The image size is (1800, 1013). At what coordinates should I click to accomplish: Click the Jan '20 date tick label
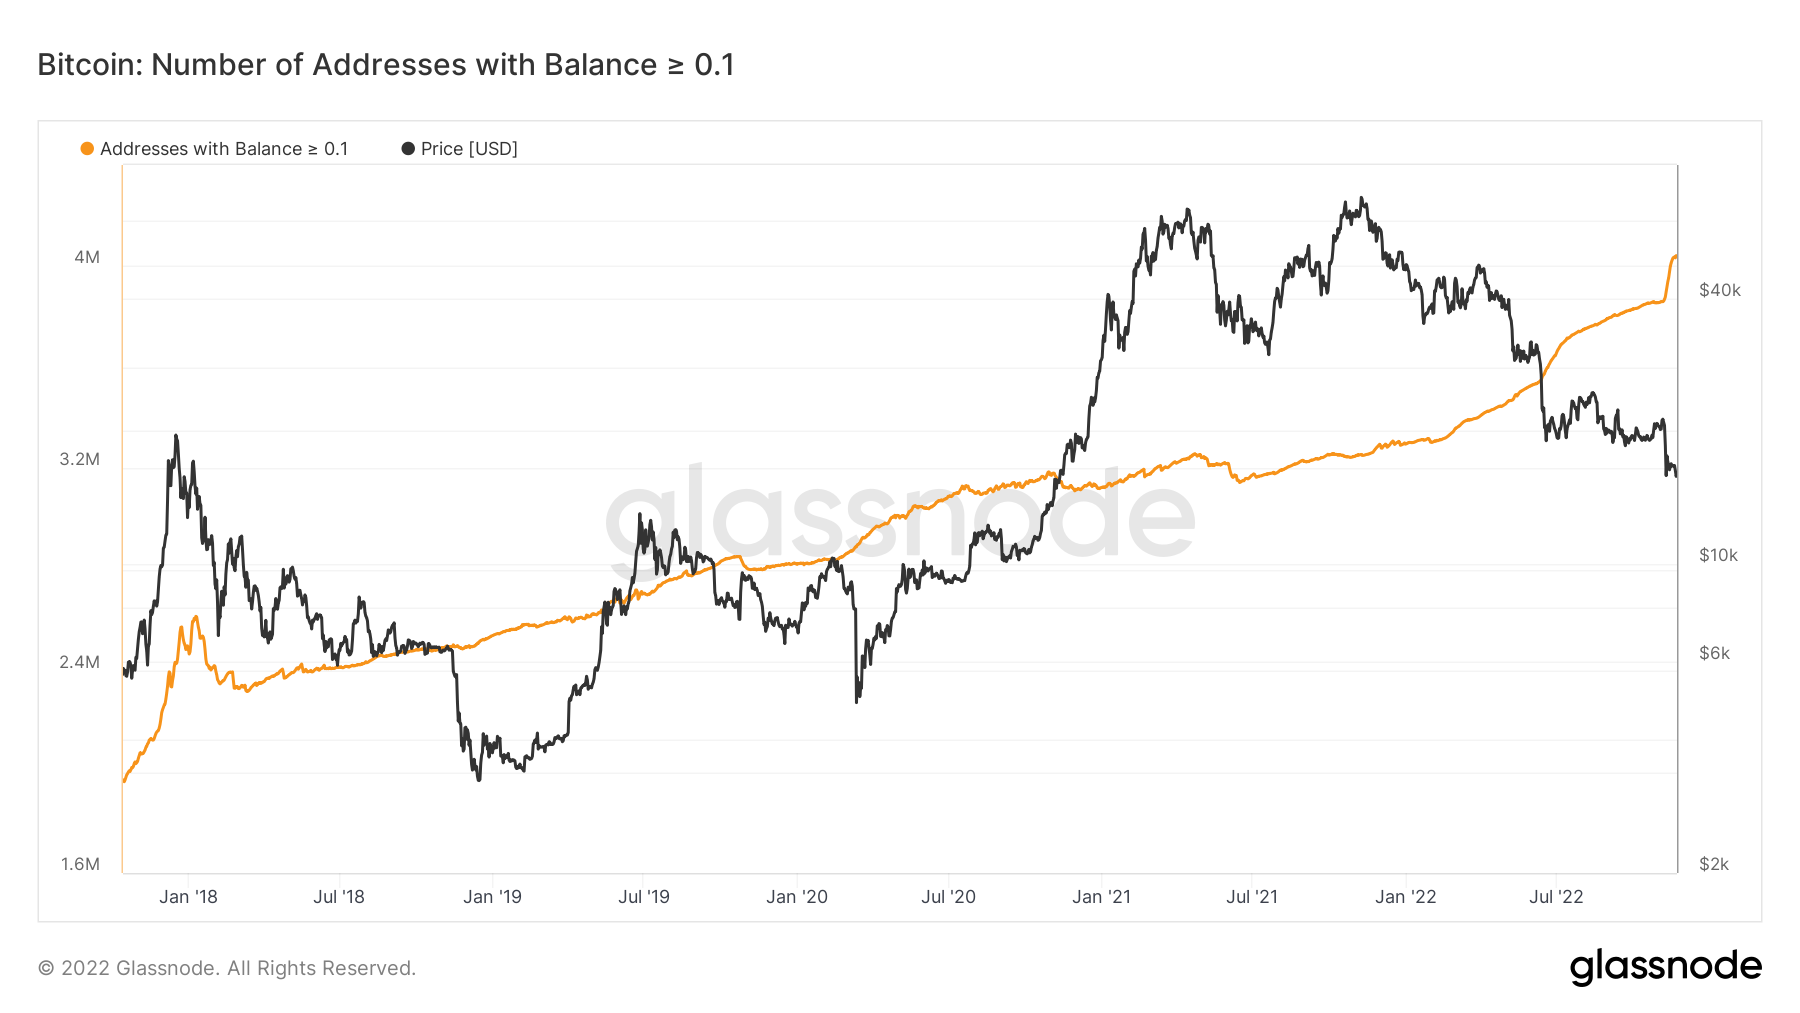coord(797,897)
